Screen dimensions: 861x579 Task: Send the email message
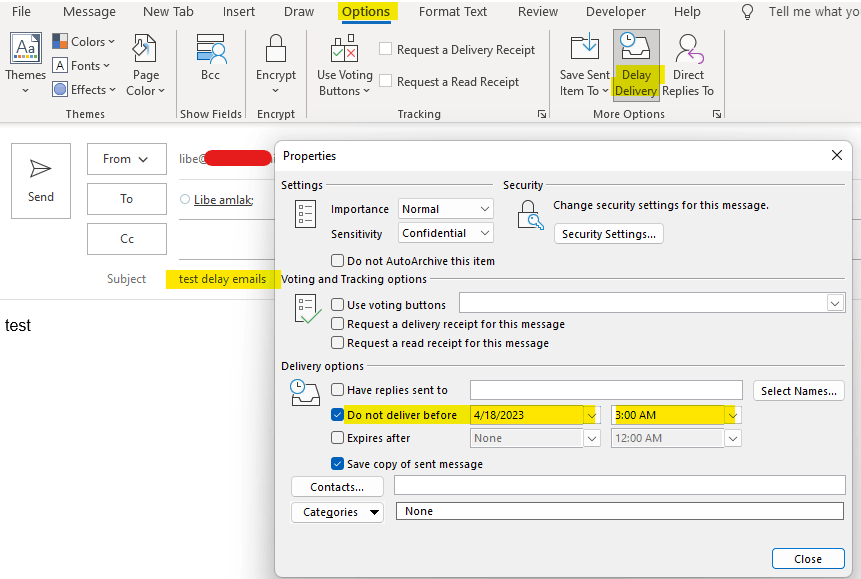[41, 181]
